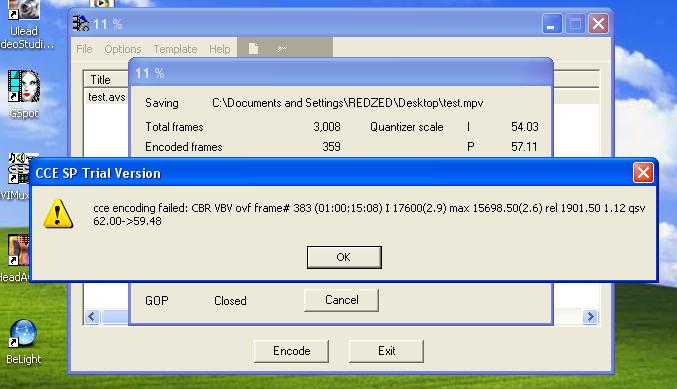
Task: Click the cce encoding failed error message
Action: [369, 215]
